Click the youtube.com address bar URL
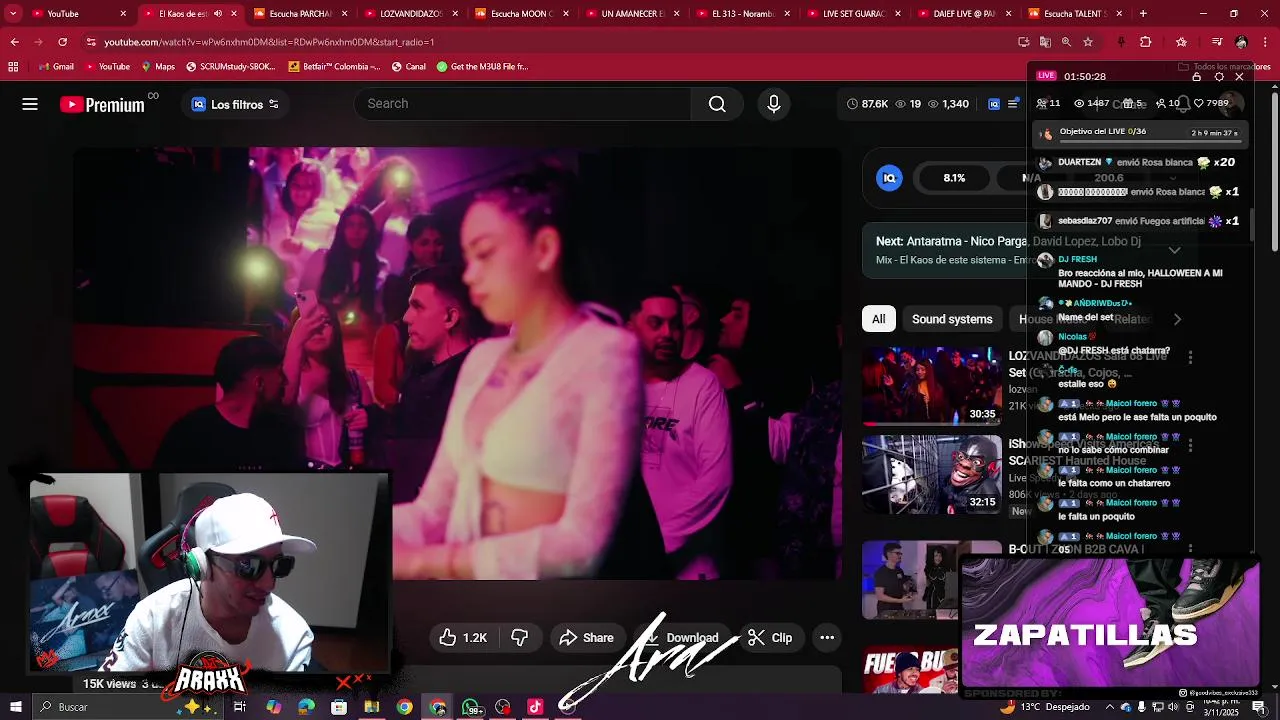Image resolution: width=1280 pixels, height=720 pixels. pos(268,42)
